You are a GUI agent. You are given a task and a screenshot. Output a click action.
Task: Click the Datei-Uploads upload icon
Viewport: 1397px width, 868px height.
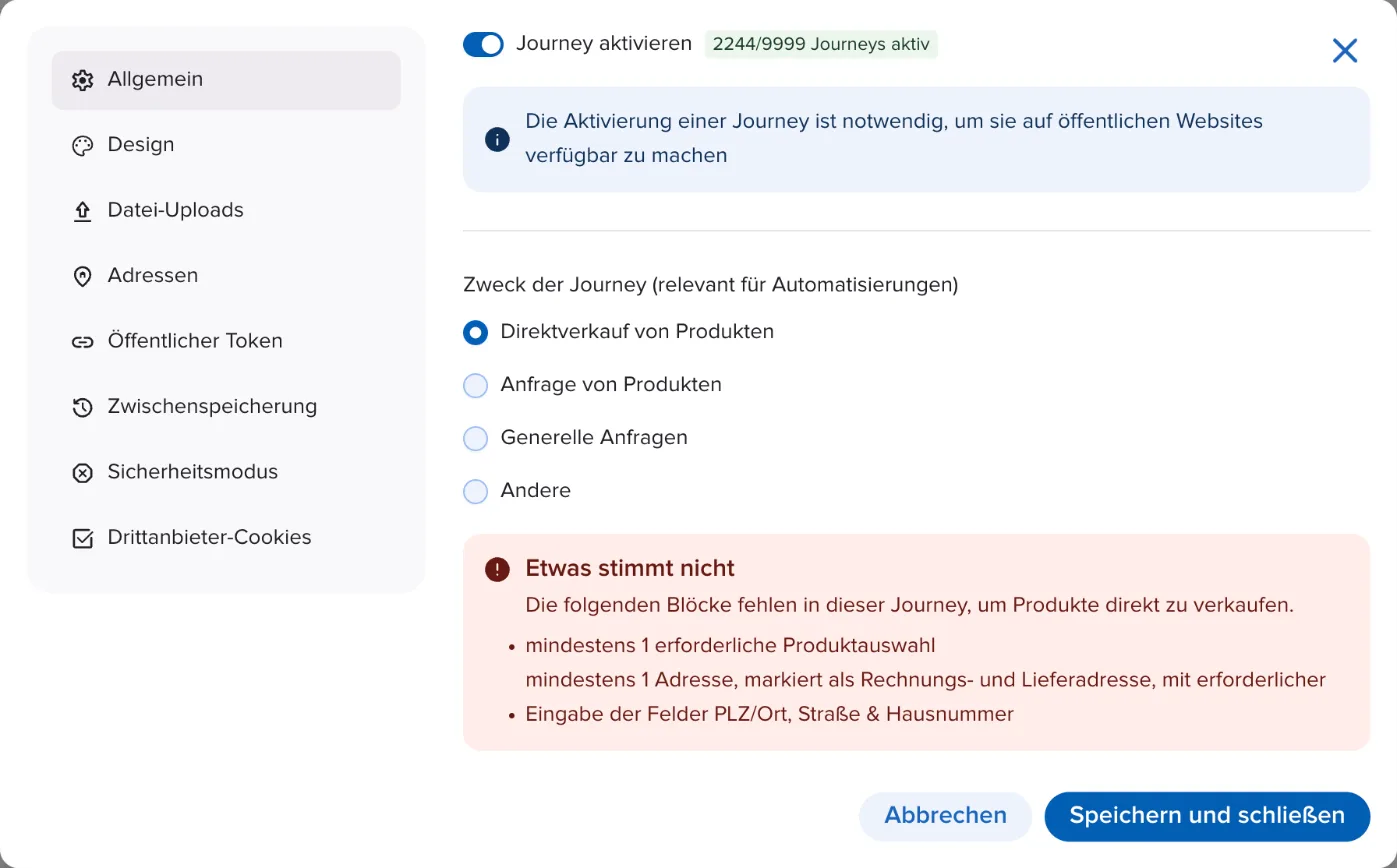pos(82,211)
